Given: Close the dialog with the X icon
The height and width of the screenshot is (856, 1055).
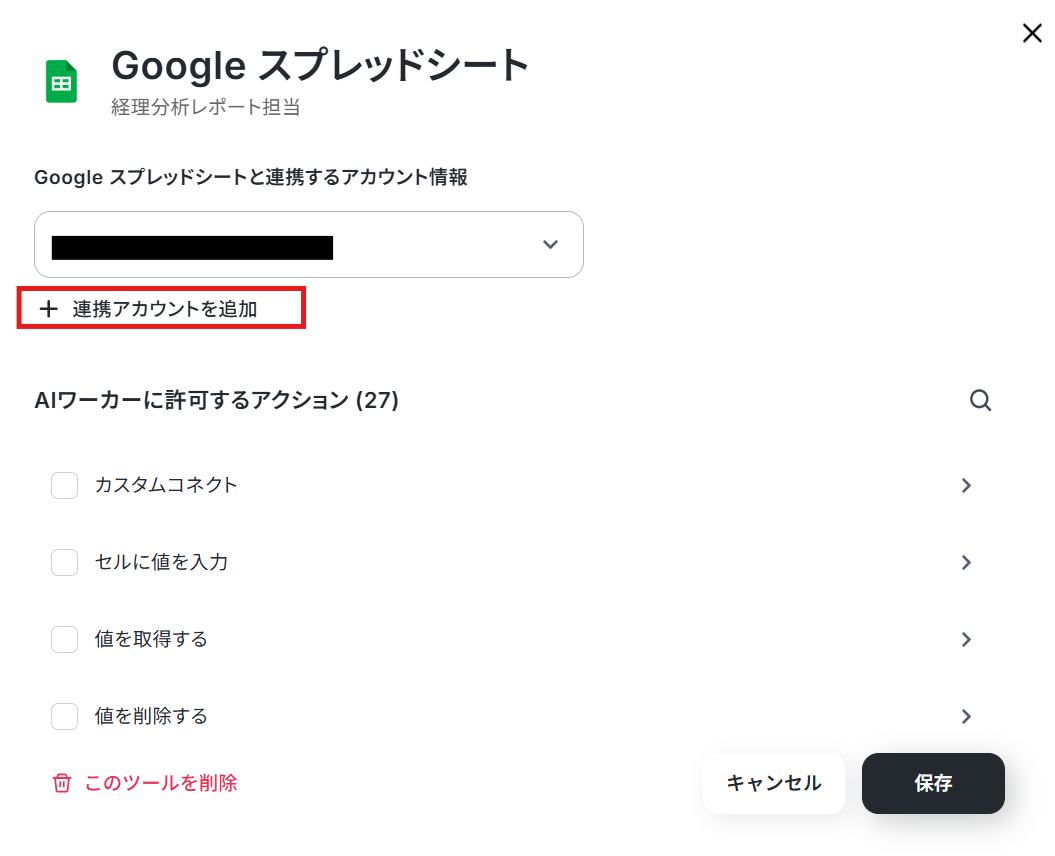Looking at the screenshot, I should pyautogui.click(x=1031, y=33).
